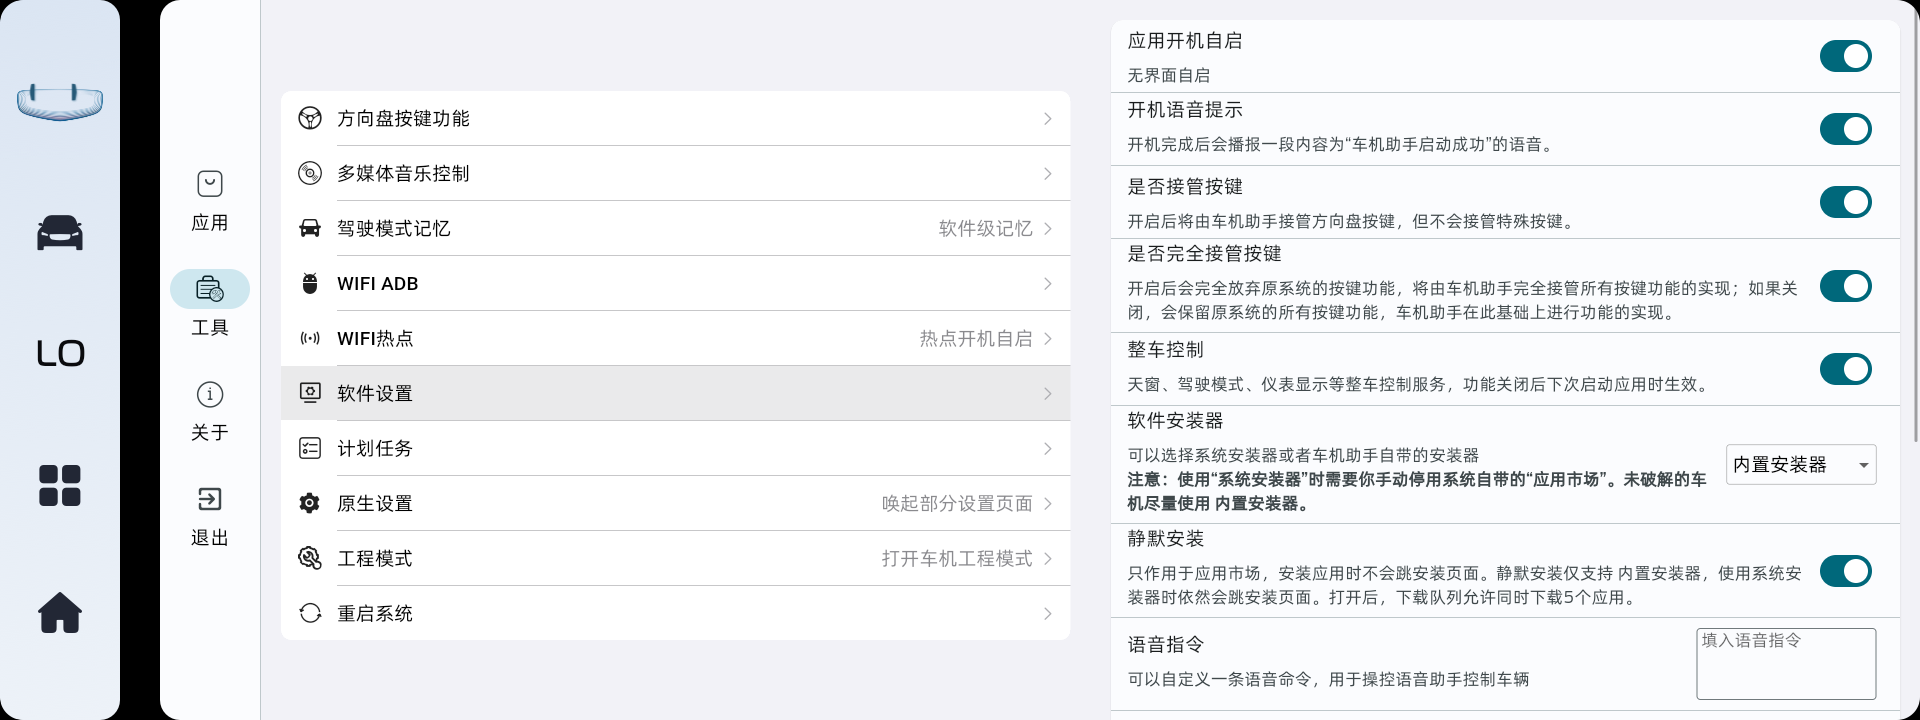
Task: Open 原生设置 entry
Action: (x=675, y=503)
